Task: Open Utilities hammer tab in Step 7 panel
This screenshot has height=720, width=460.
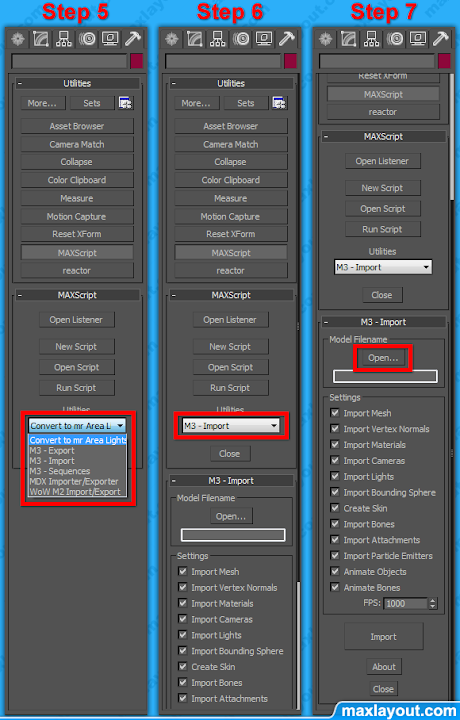Action: 440,39
